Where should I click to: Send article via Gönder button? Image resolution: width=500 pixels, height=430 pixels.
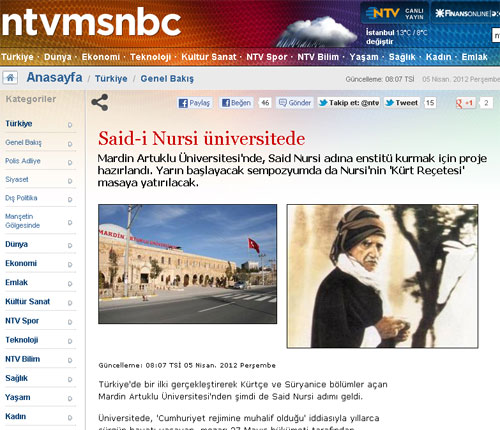[x=295, y=103]
